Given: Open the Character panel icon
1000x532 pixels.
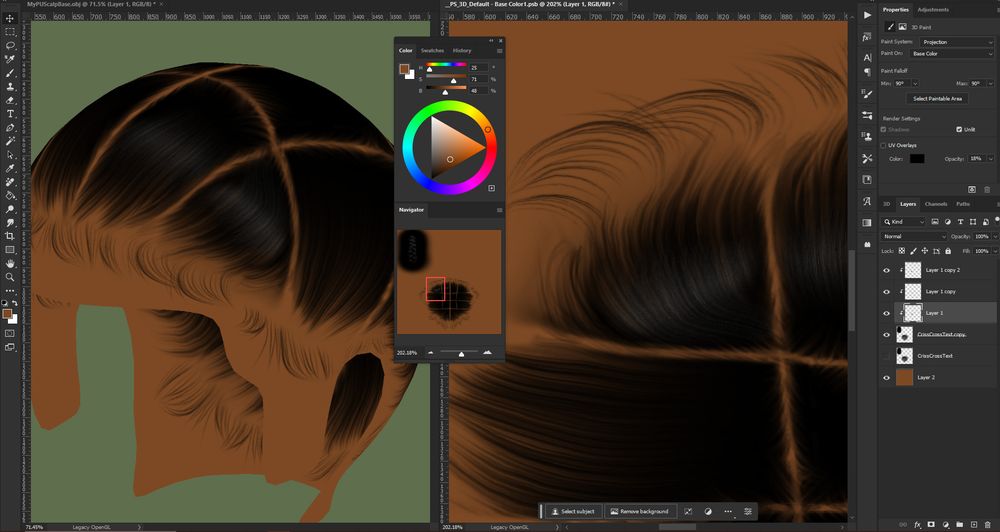Looking at the screenshot, I should pos(867,57).
